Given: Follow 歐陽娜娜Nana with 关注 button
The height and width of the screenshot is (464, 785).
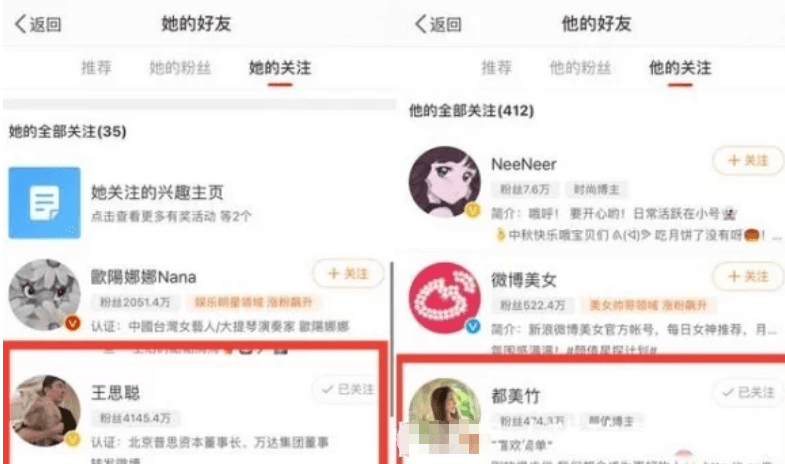Looking at the screenshot, I should [348, 274].
